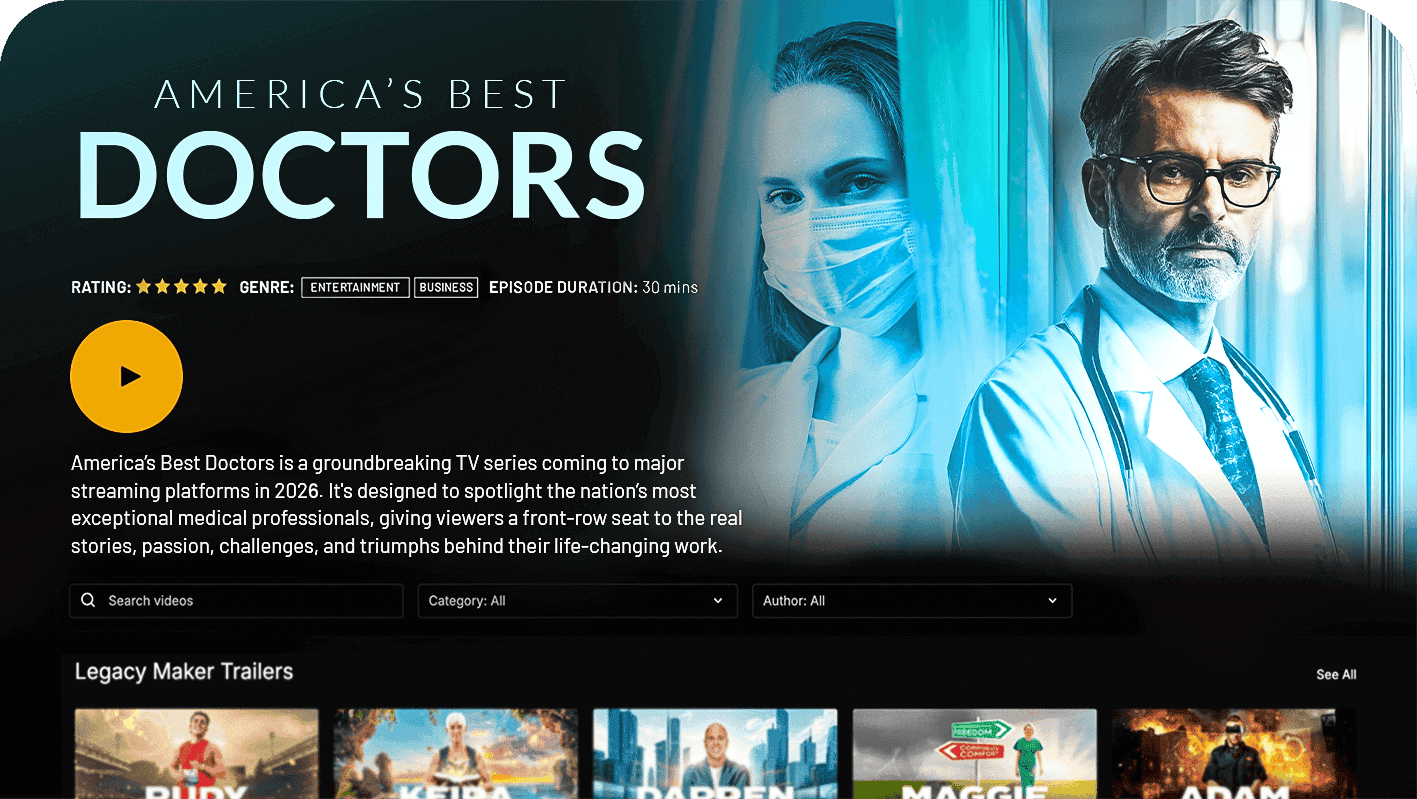
Task: Click the third rating star
Action: pyautogui.click(x=181, y=286)
